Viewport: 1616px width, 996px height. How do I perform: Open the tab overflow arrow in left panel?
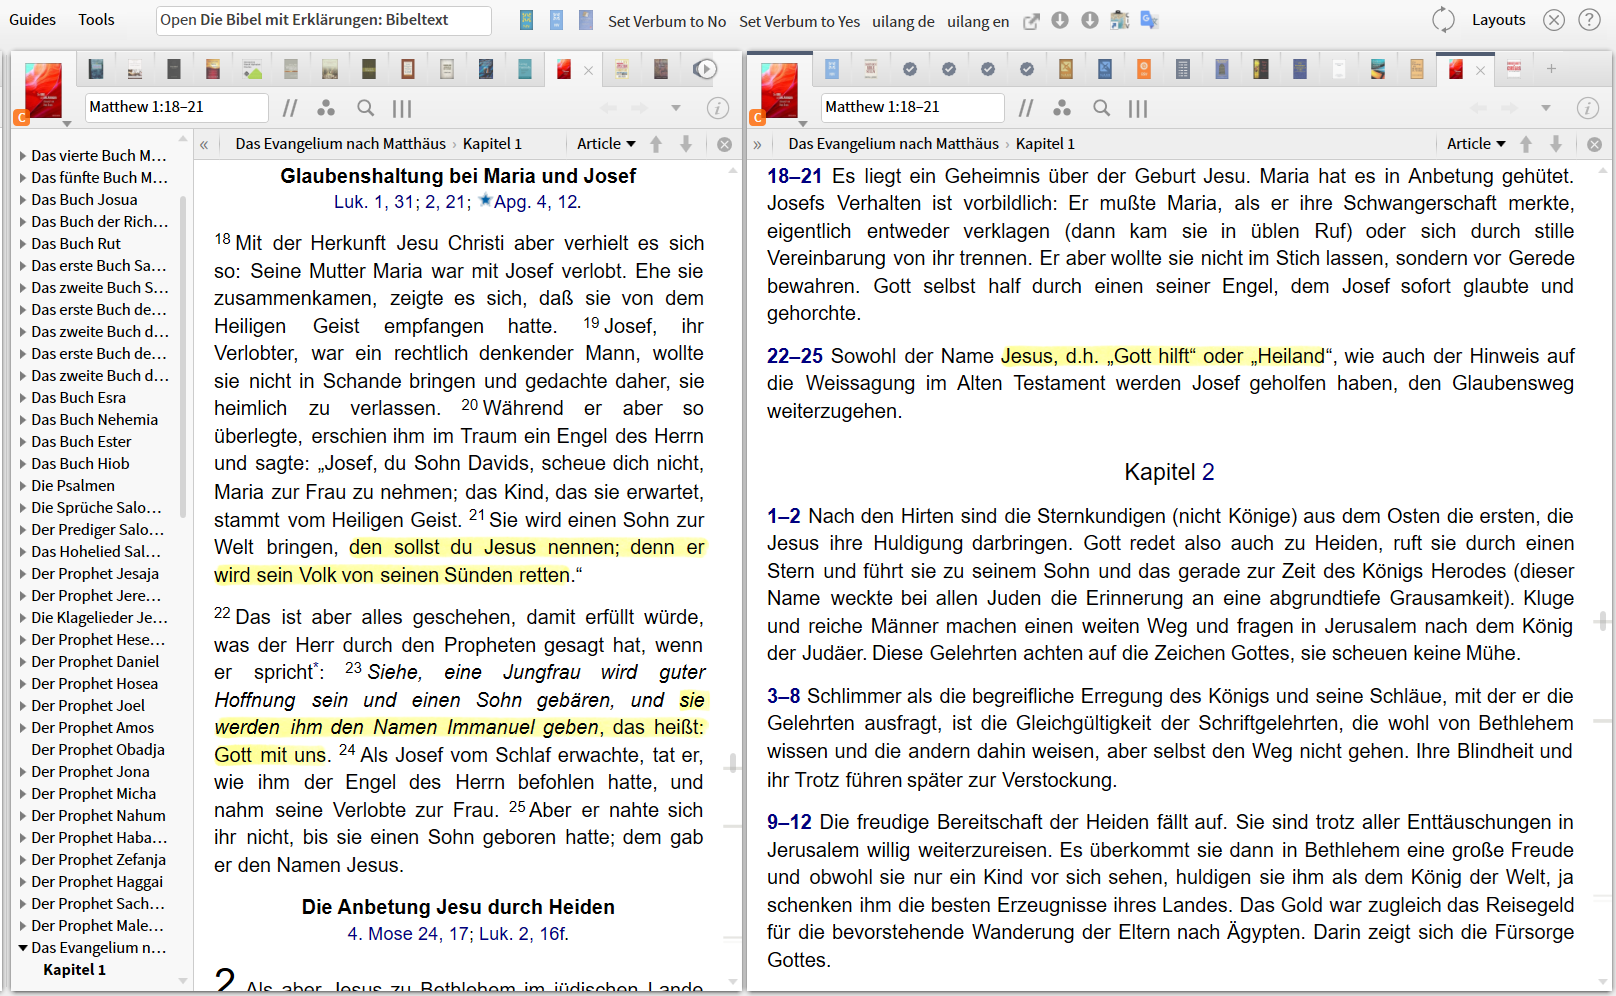tap(705, 69)
